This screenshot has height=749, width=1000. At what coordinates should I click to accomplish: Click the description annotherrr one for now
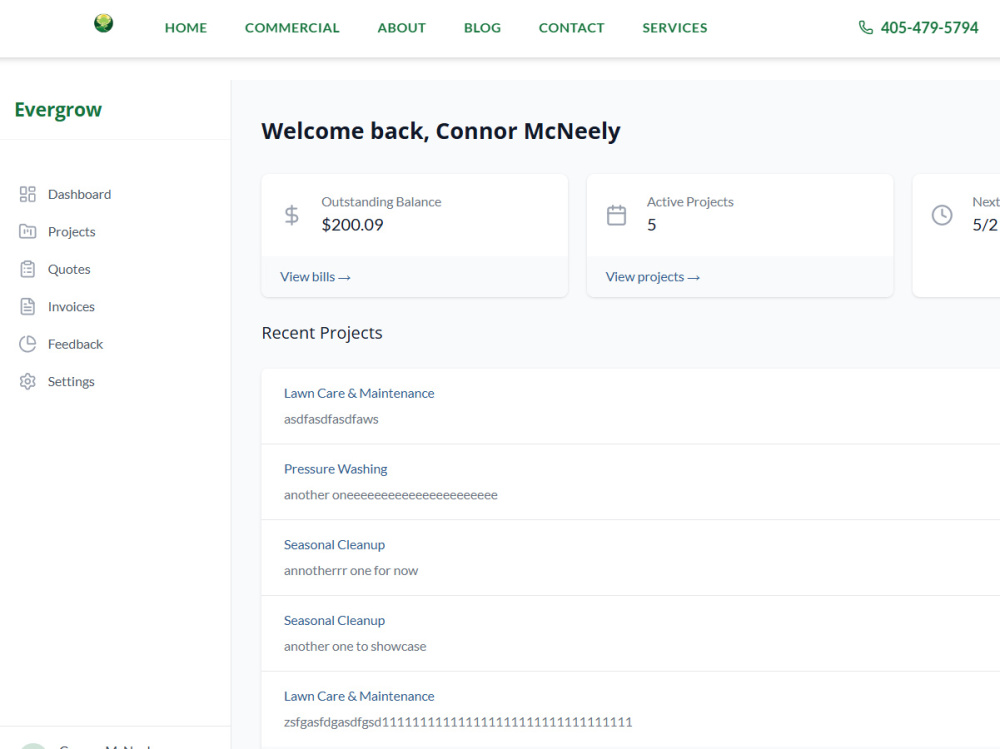click(351, 571)
